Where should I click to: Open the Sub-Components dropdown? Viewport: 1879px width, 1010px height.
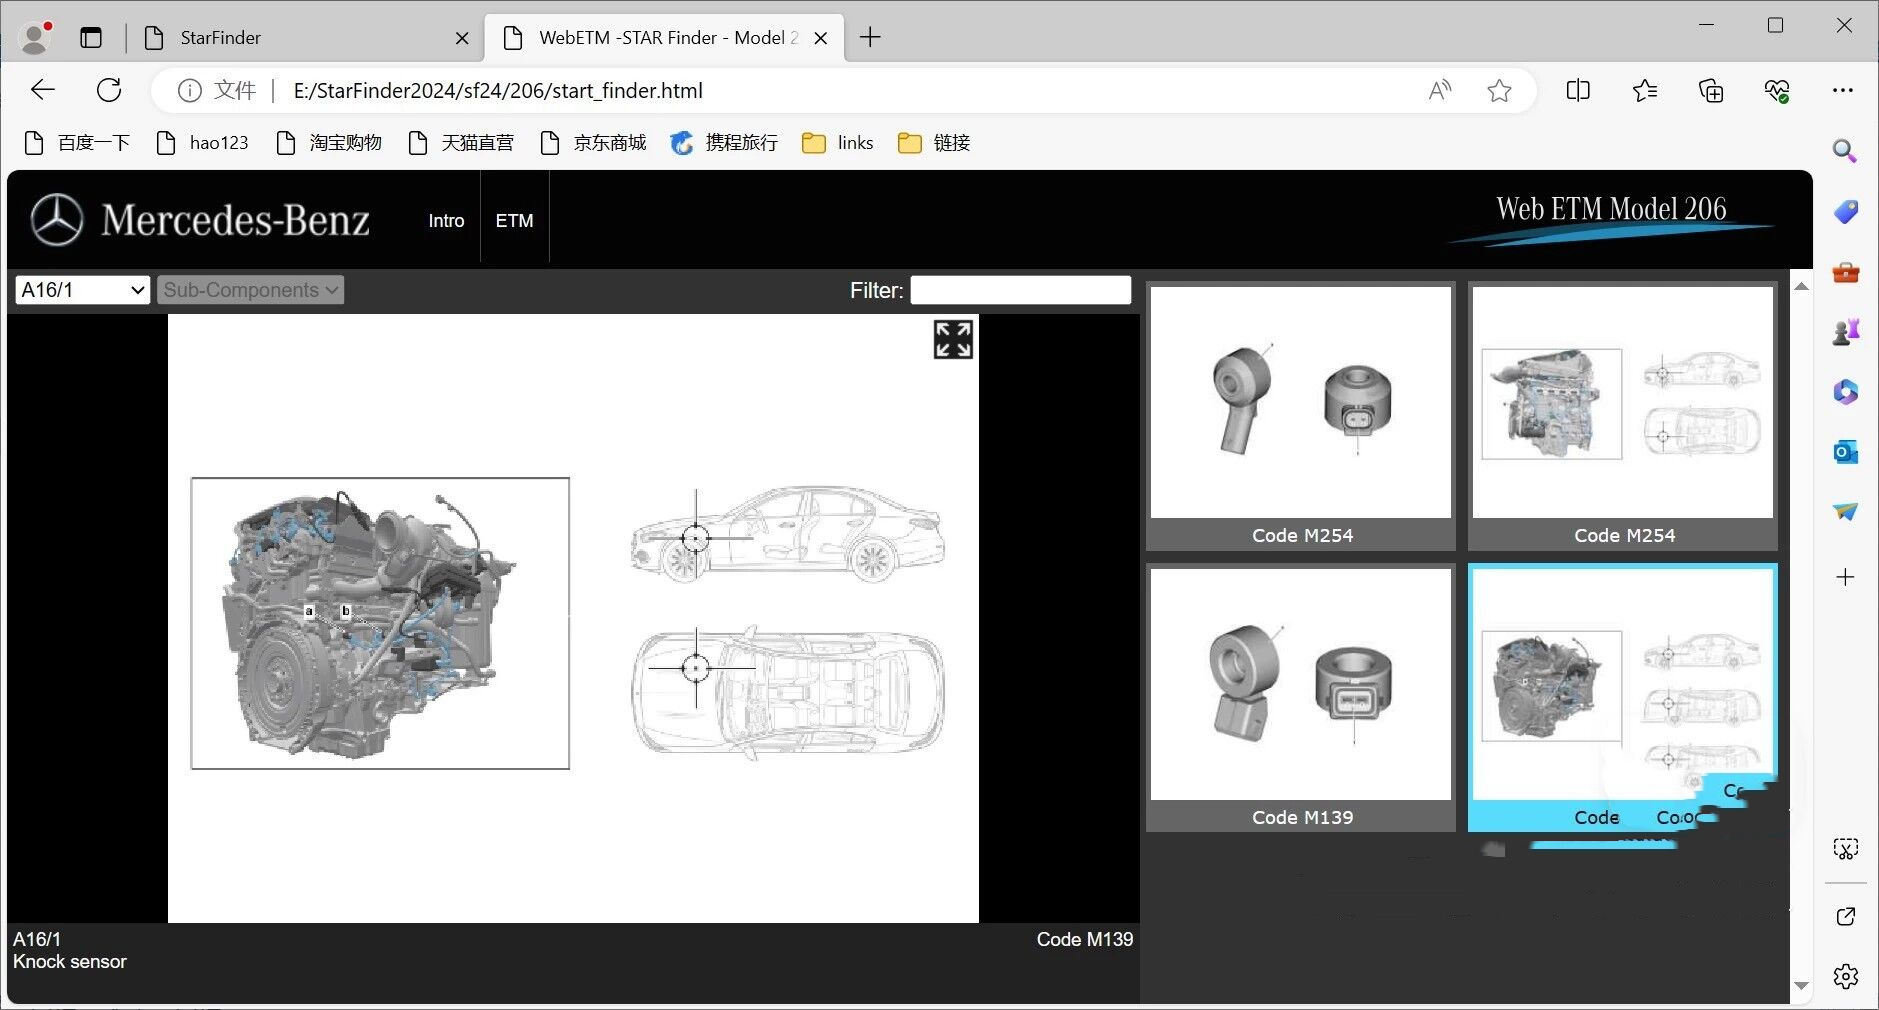pyautogui.click(x=250, y=290)
